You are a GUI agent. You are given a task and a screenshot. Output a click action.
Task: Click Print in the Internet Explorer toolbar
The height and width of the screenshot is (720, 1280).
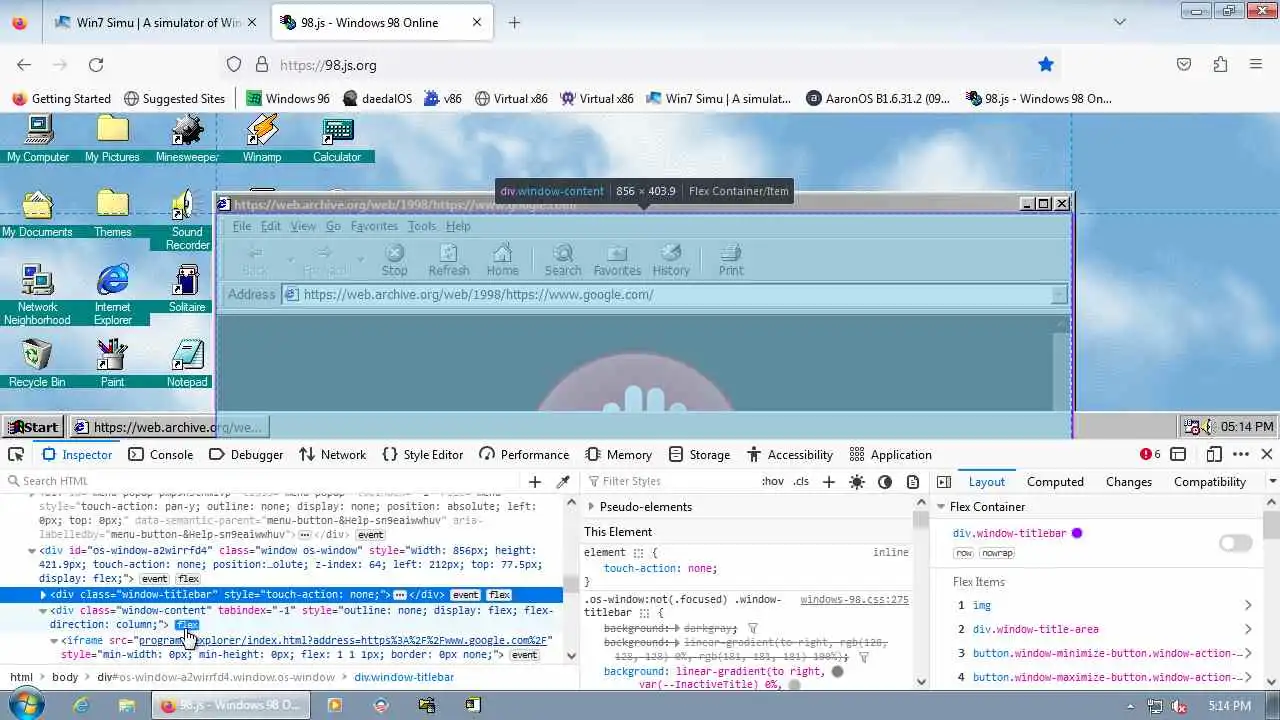[x=731, y=260]
